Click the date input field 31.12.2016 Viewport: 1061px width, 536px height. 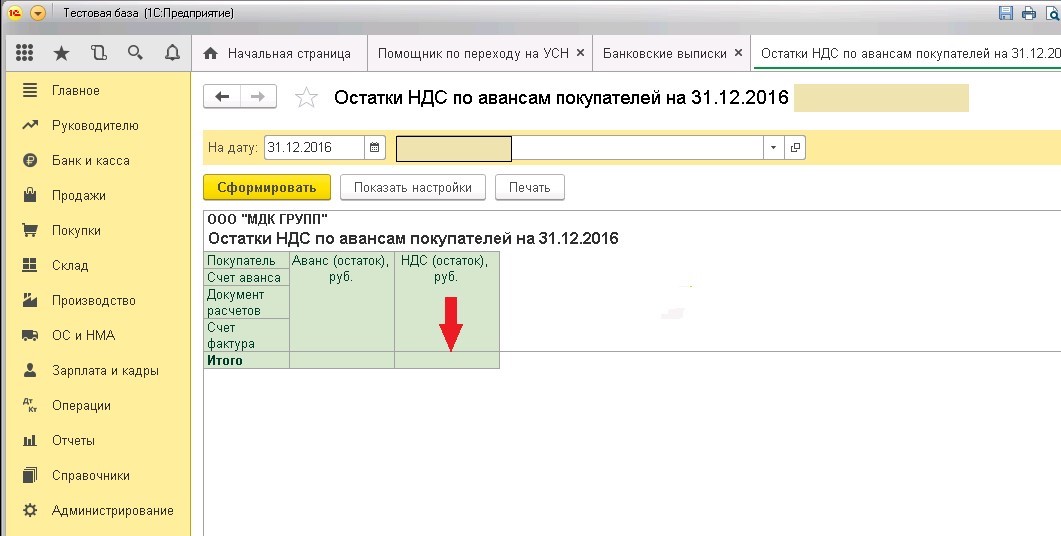314,148
